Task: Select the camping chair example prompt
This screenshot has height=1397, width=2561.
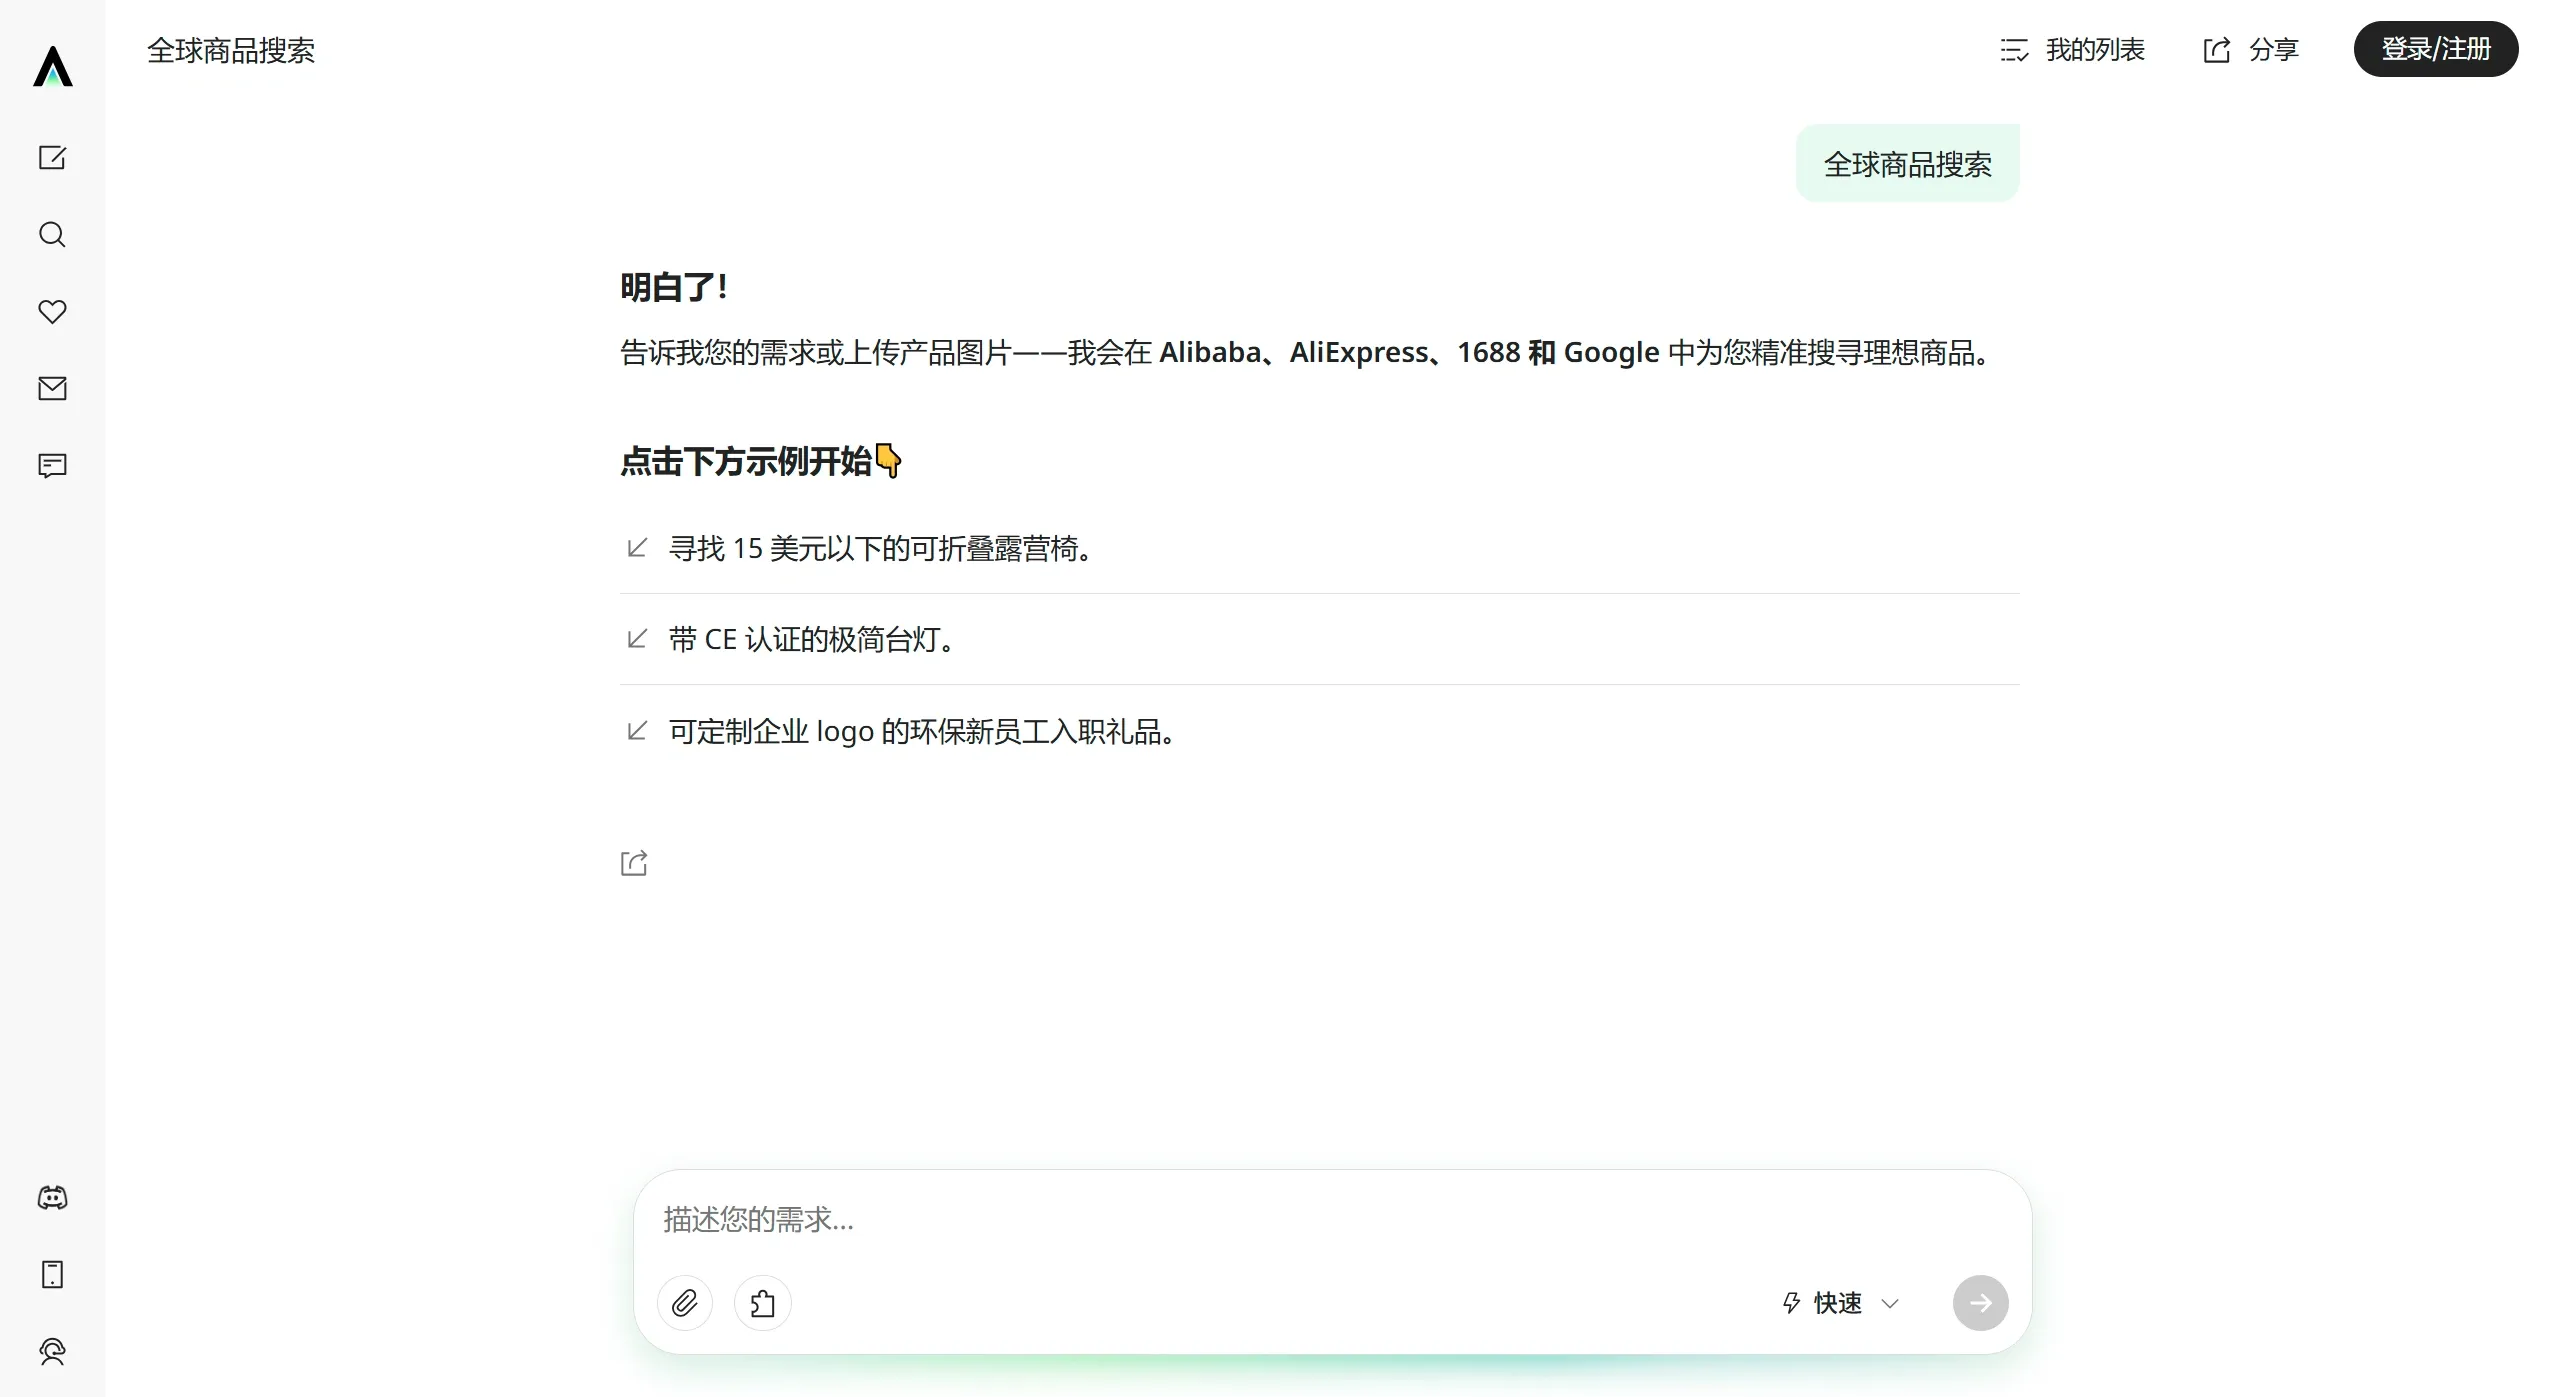Action: coord(881,549)
